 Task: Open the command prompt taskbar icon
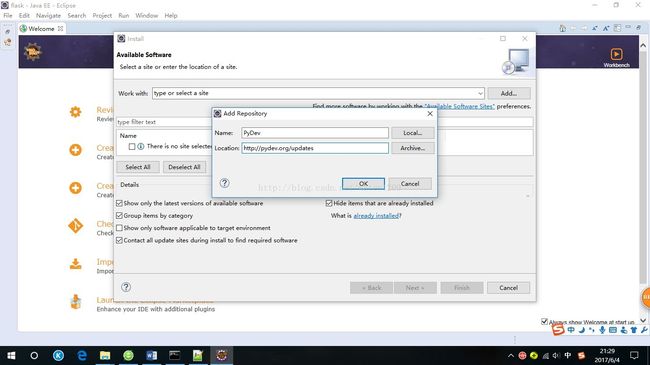pyautogui.click(x=175, y=355)
